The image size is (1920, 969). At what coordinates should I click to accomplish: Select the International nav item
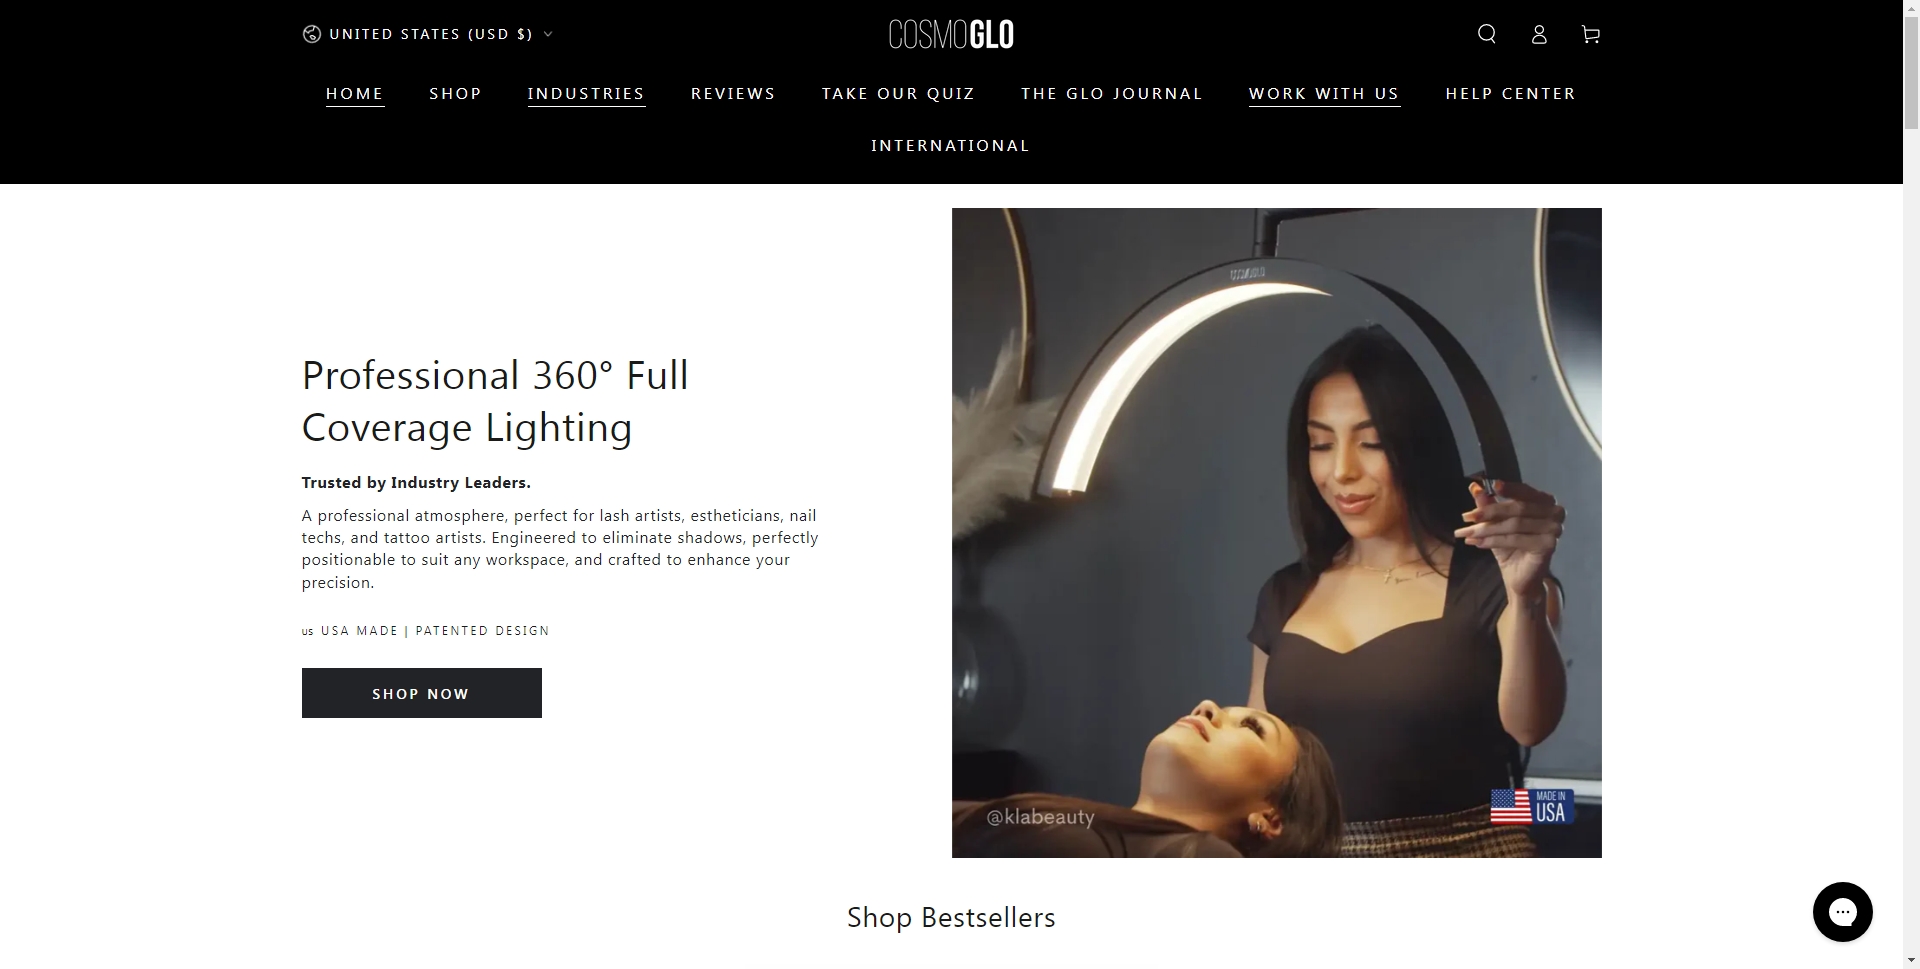[x=951, y=145]
